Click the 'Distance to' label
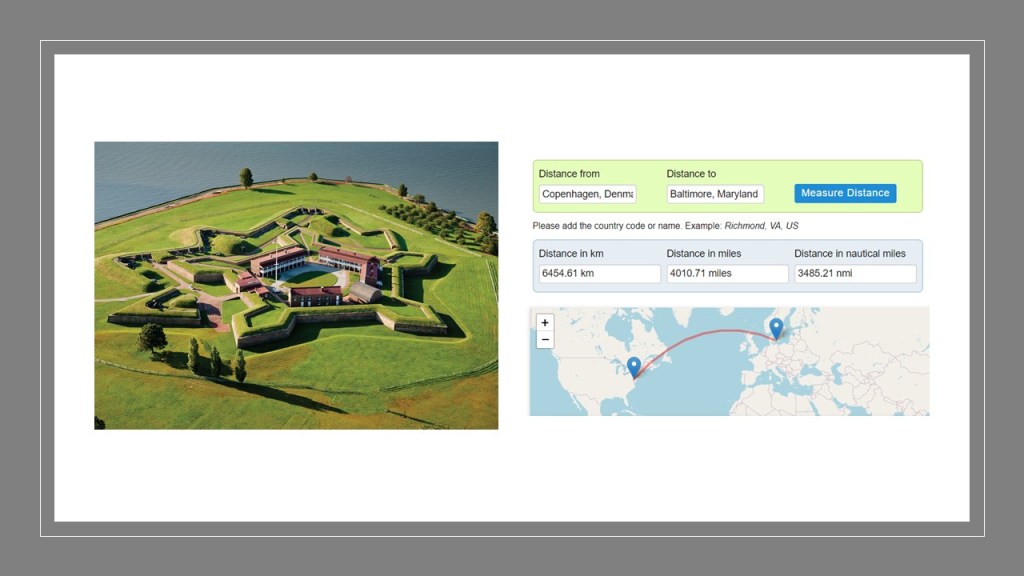Screen dimensions: 1024x576 coord(691,174)
